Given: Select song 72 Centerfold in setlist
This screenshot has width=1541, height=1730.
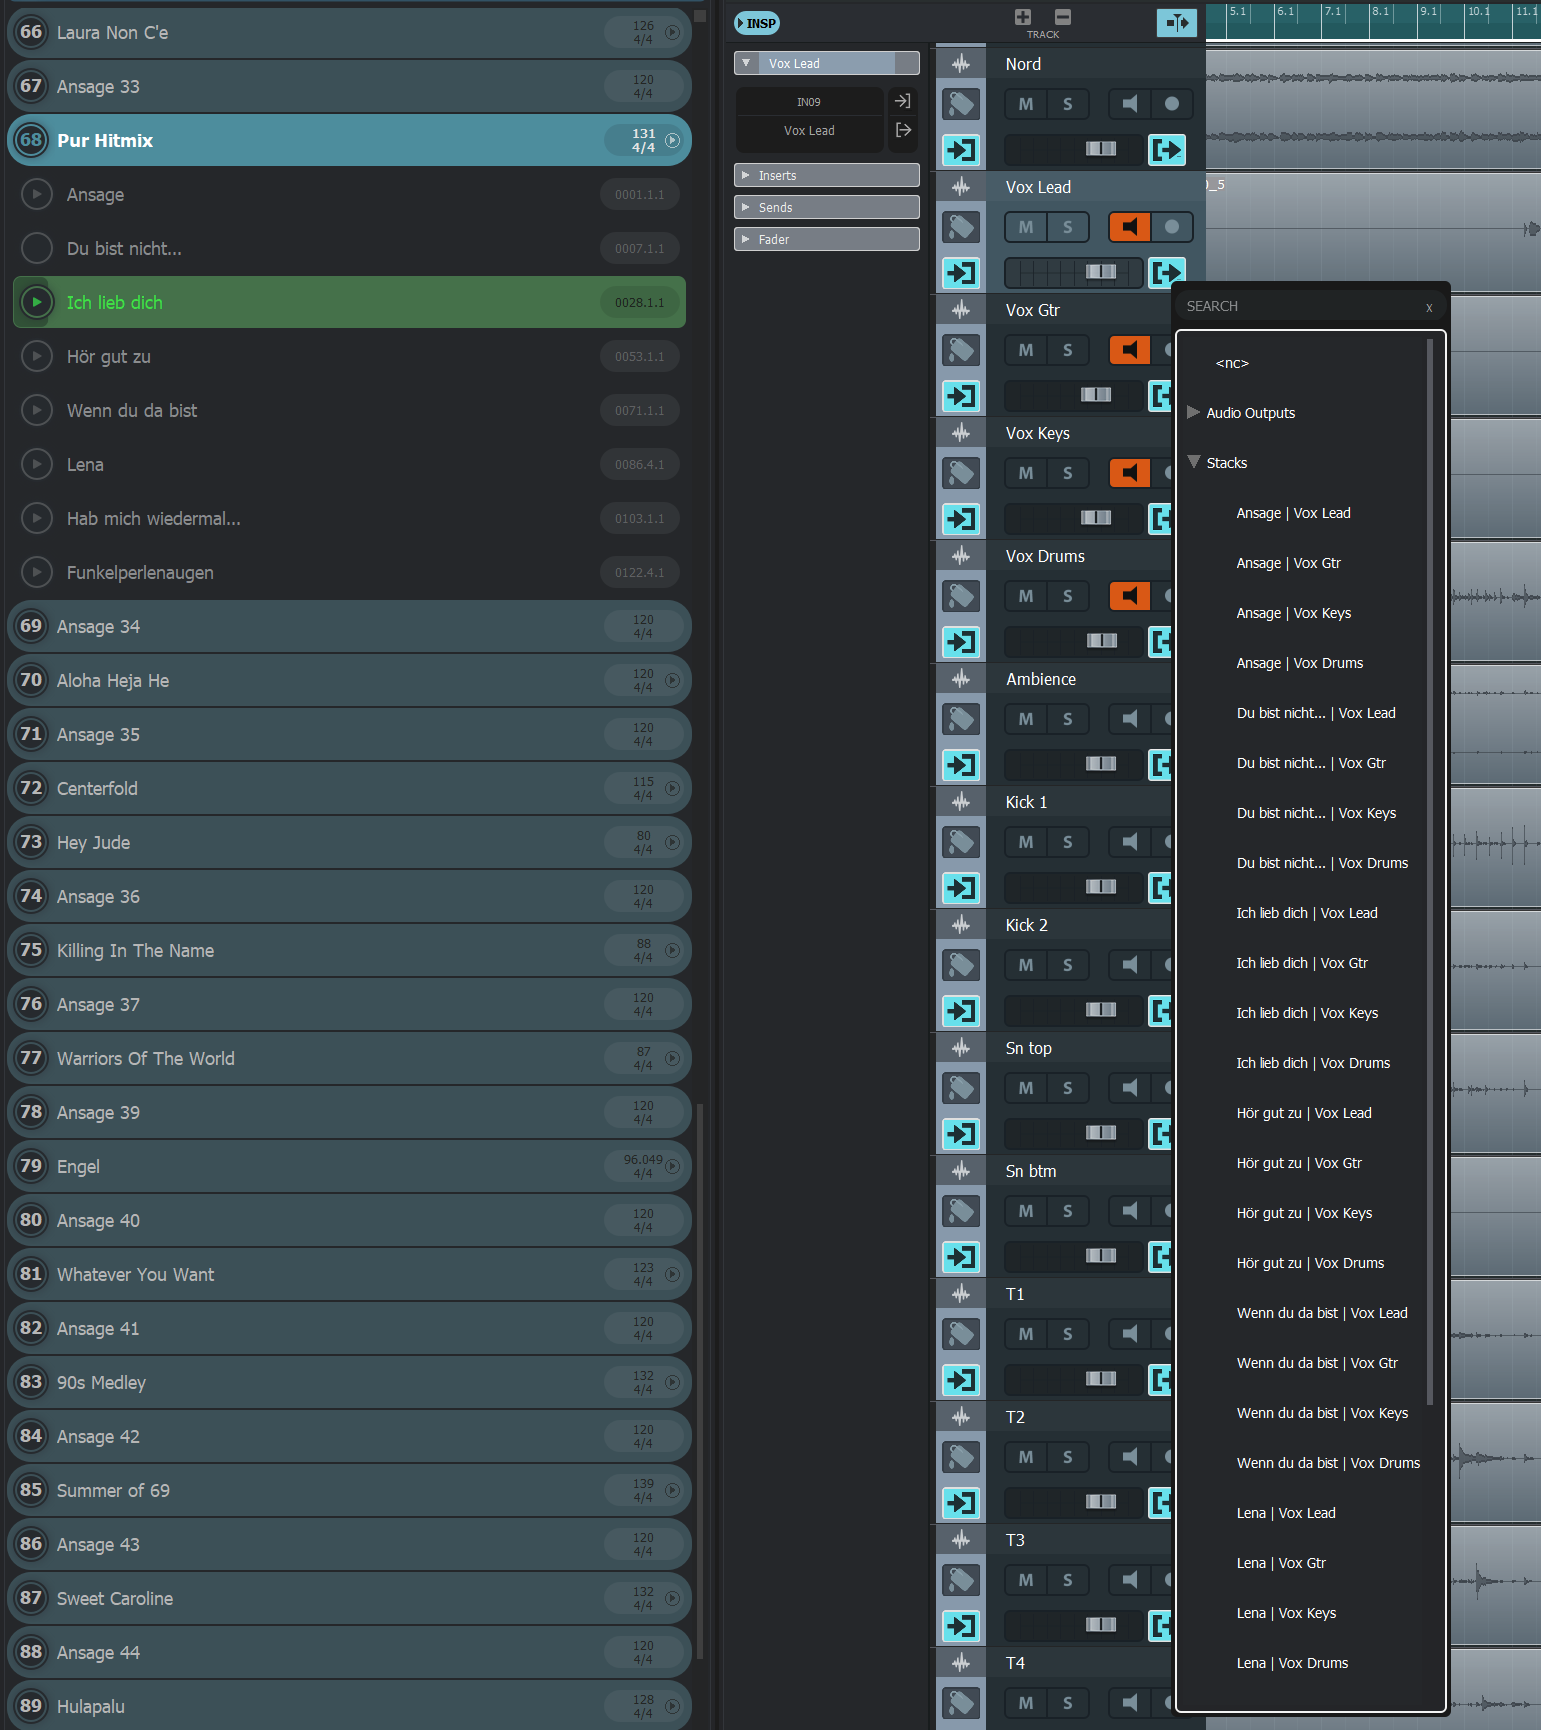Looking at the screenshot, I should tap(349, 788).
